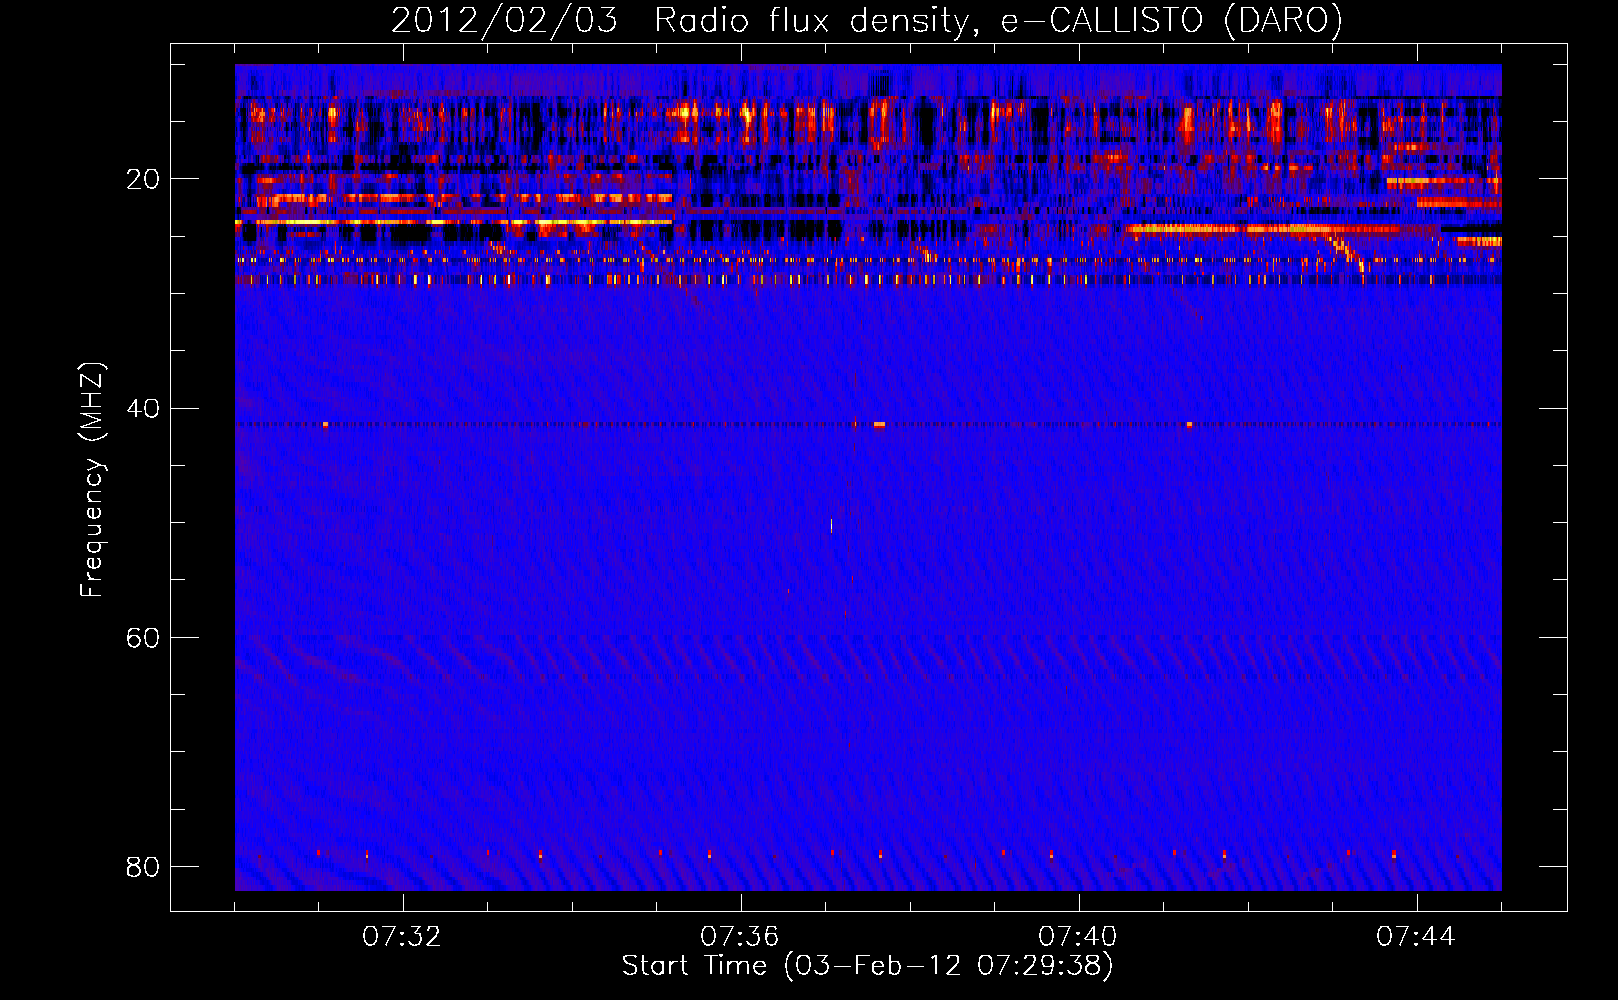Click the 07:44 time tick label

[1416, 937]
